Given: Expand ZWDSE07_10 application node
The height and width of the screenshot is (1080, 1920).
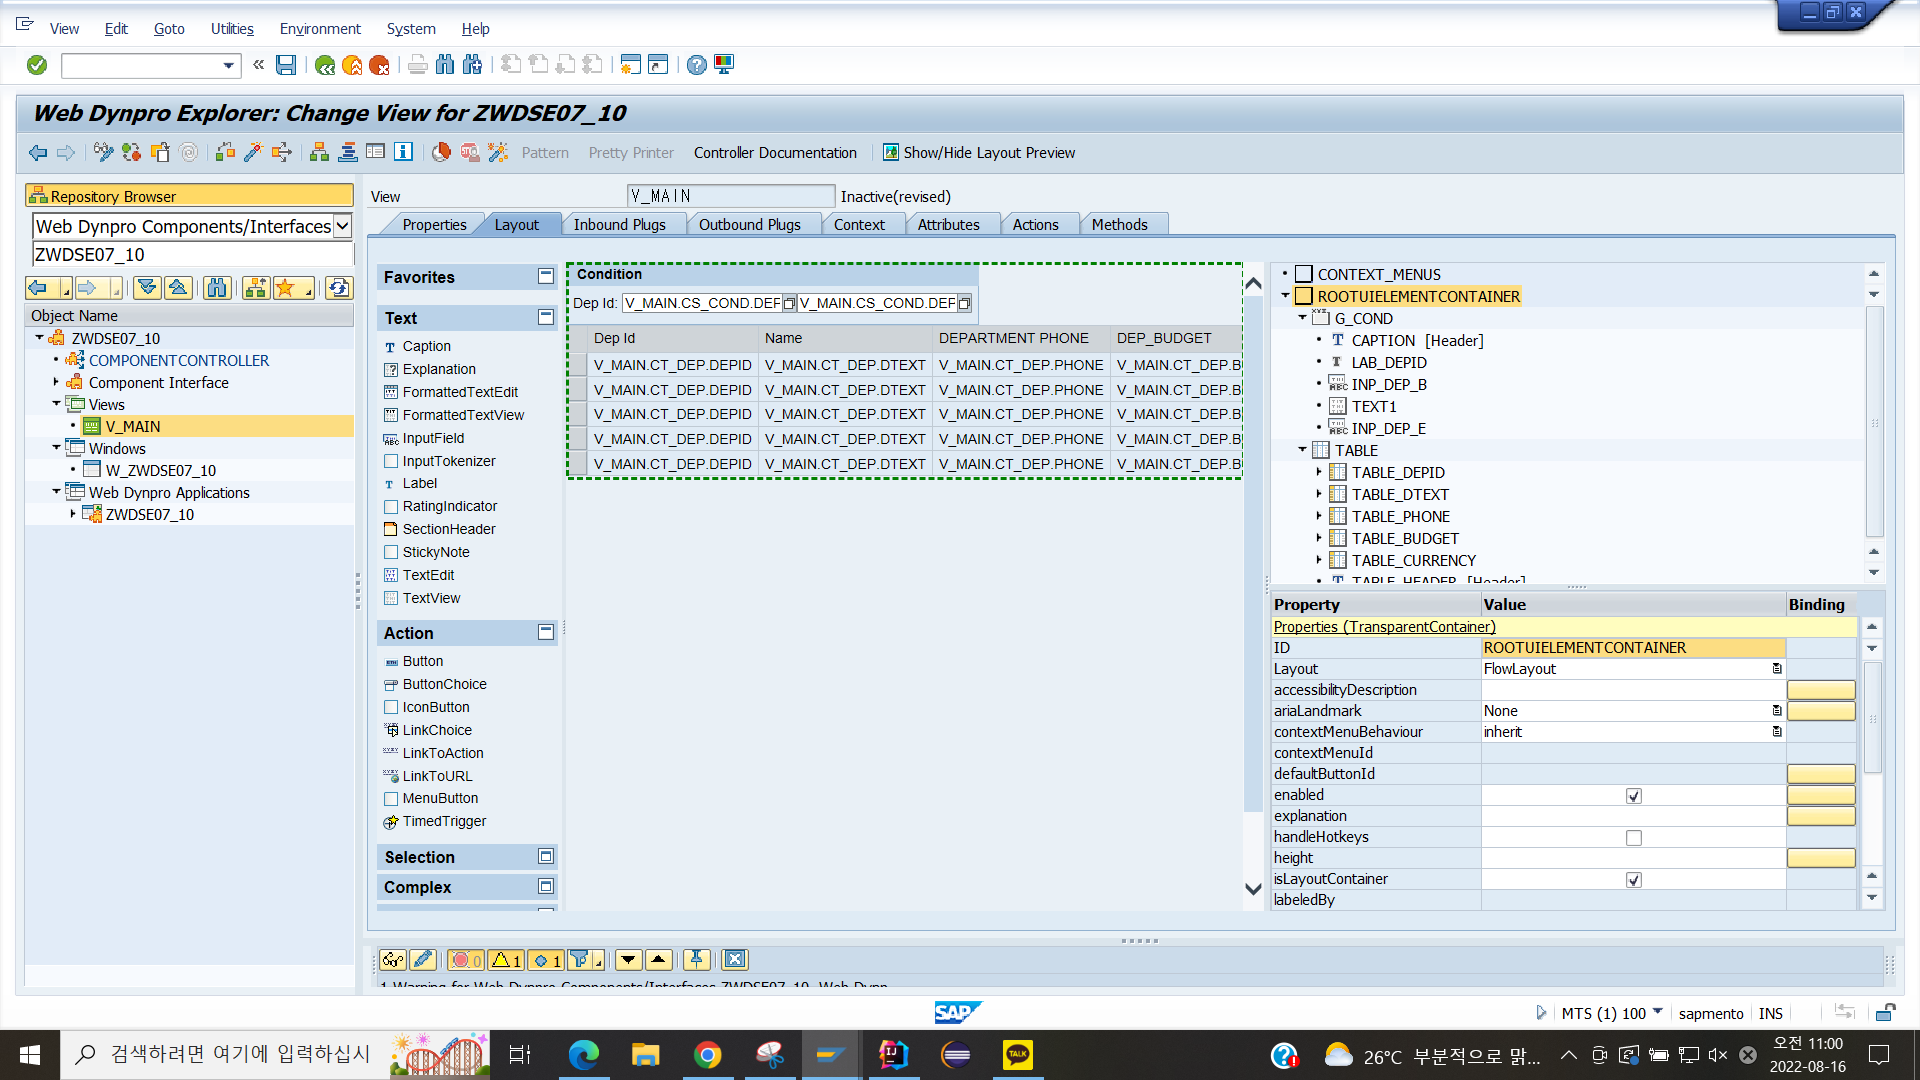Looking at the screenshot, I should 73,514.
